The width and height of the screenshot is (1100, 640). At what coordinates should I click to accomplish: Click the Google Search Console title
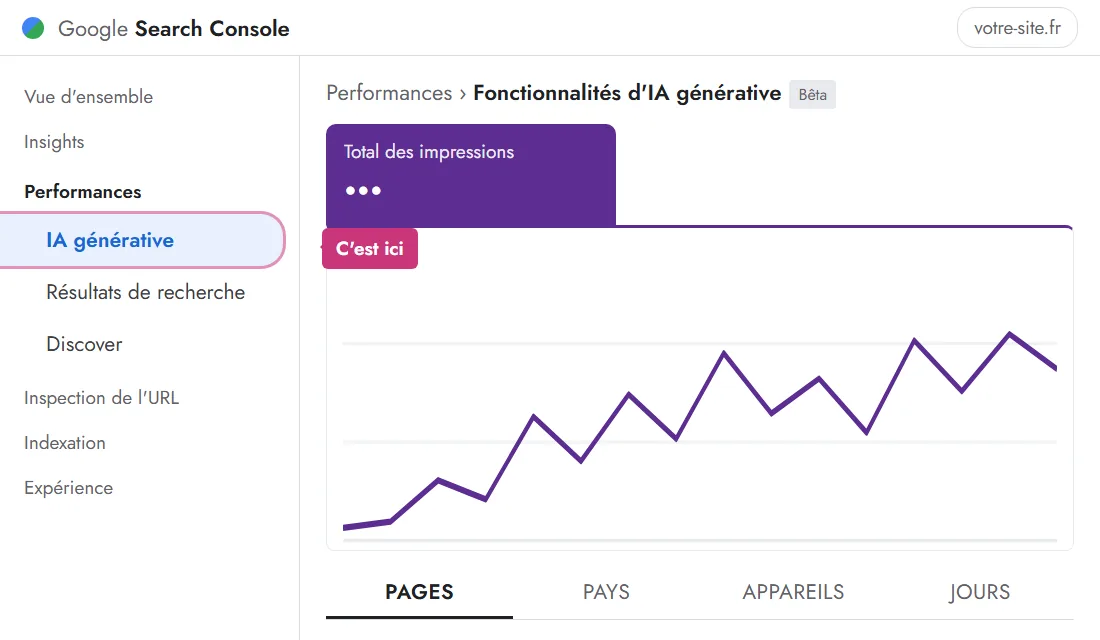click(x=173, y=29)
